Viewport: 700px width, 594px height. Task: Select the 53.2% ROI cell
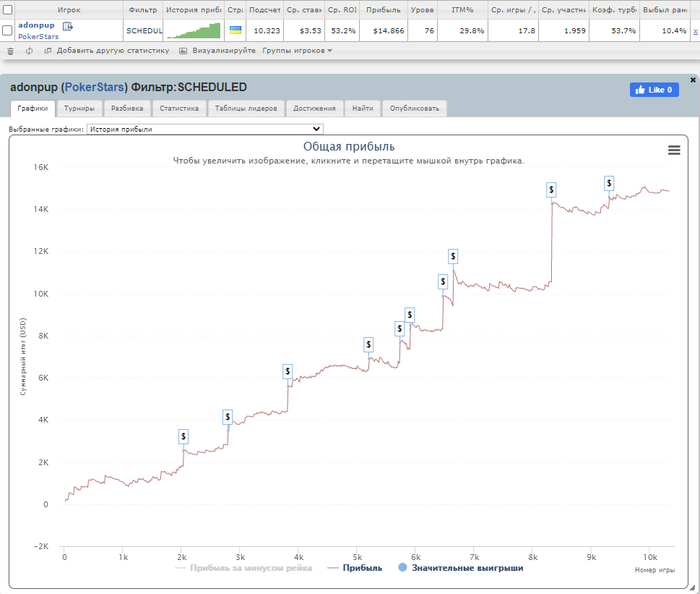(342, 31)
